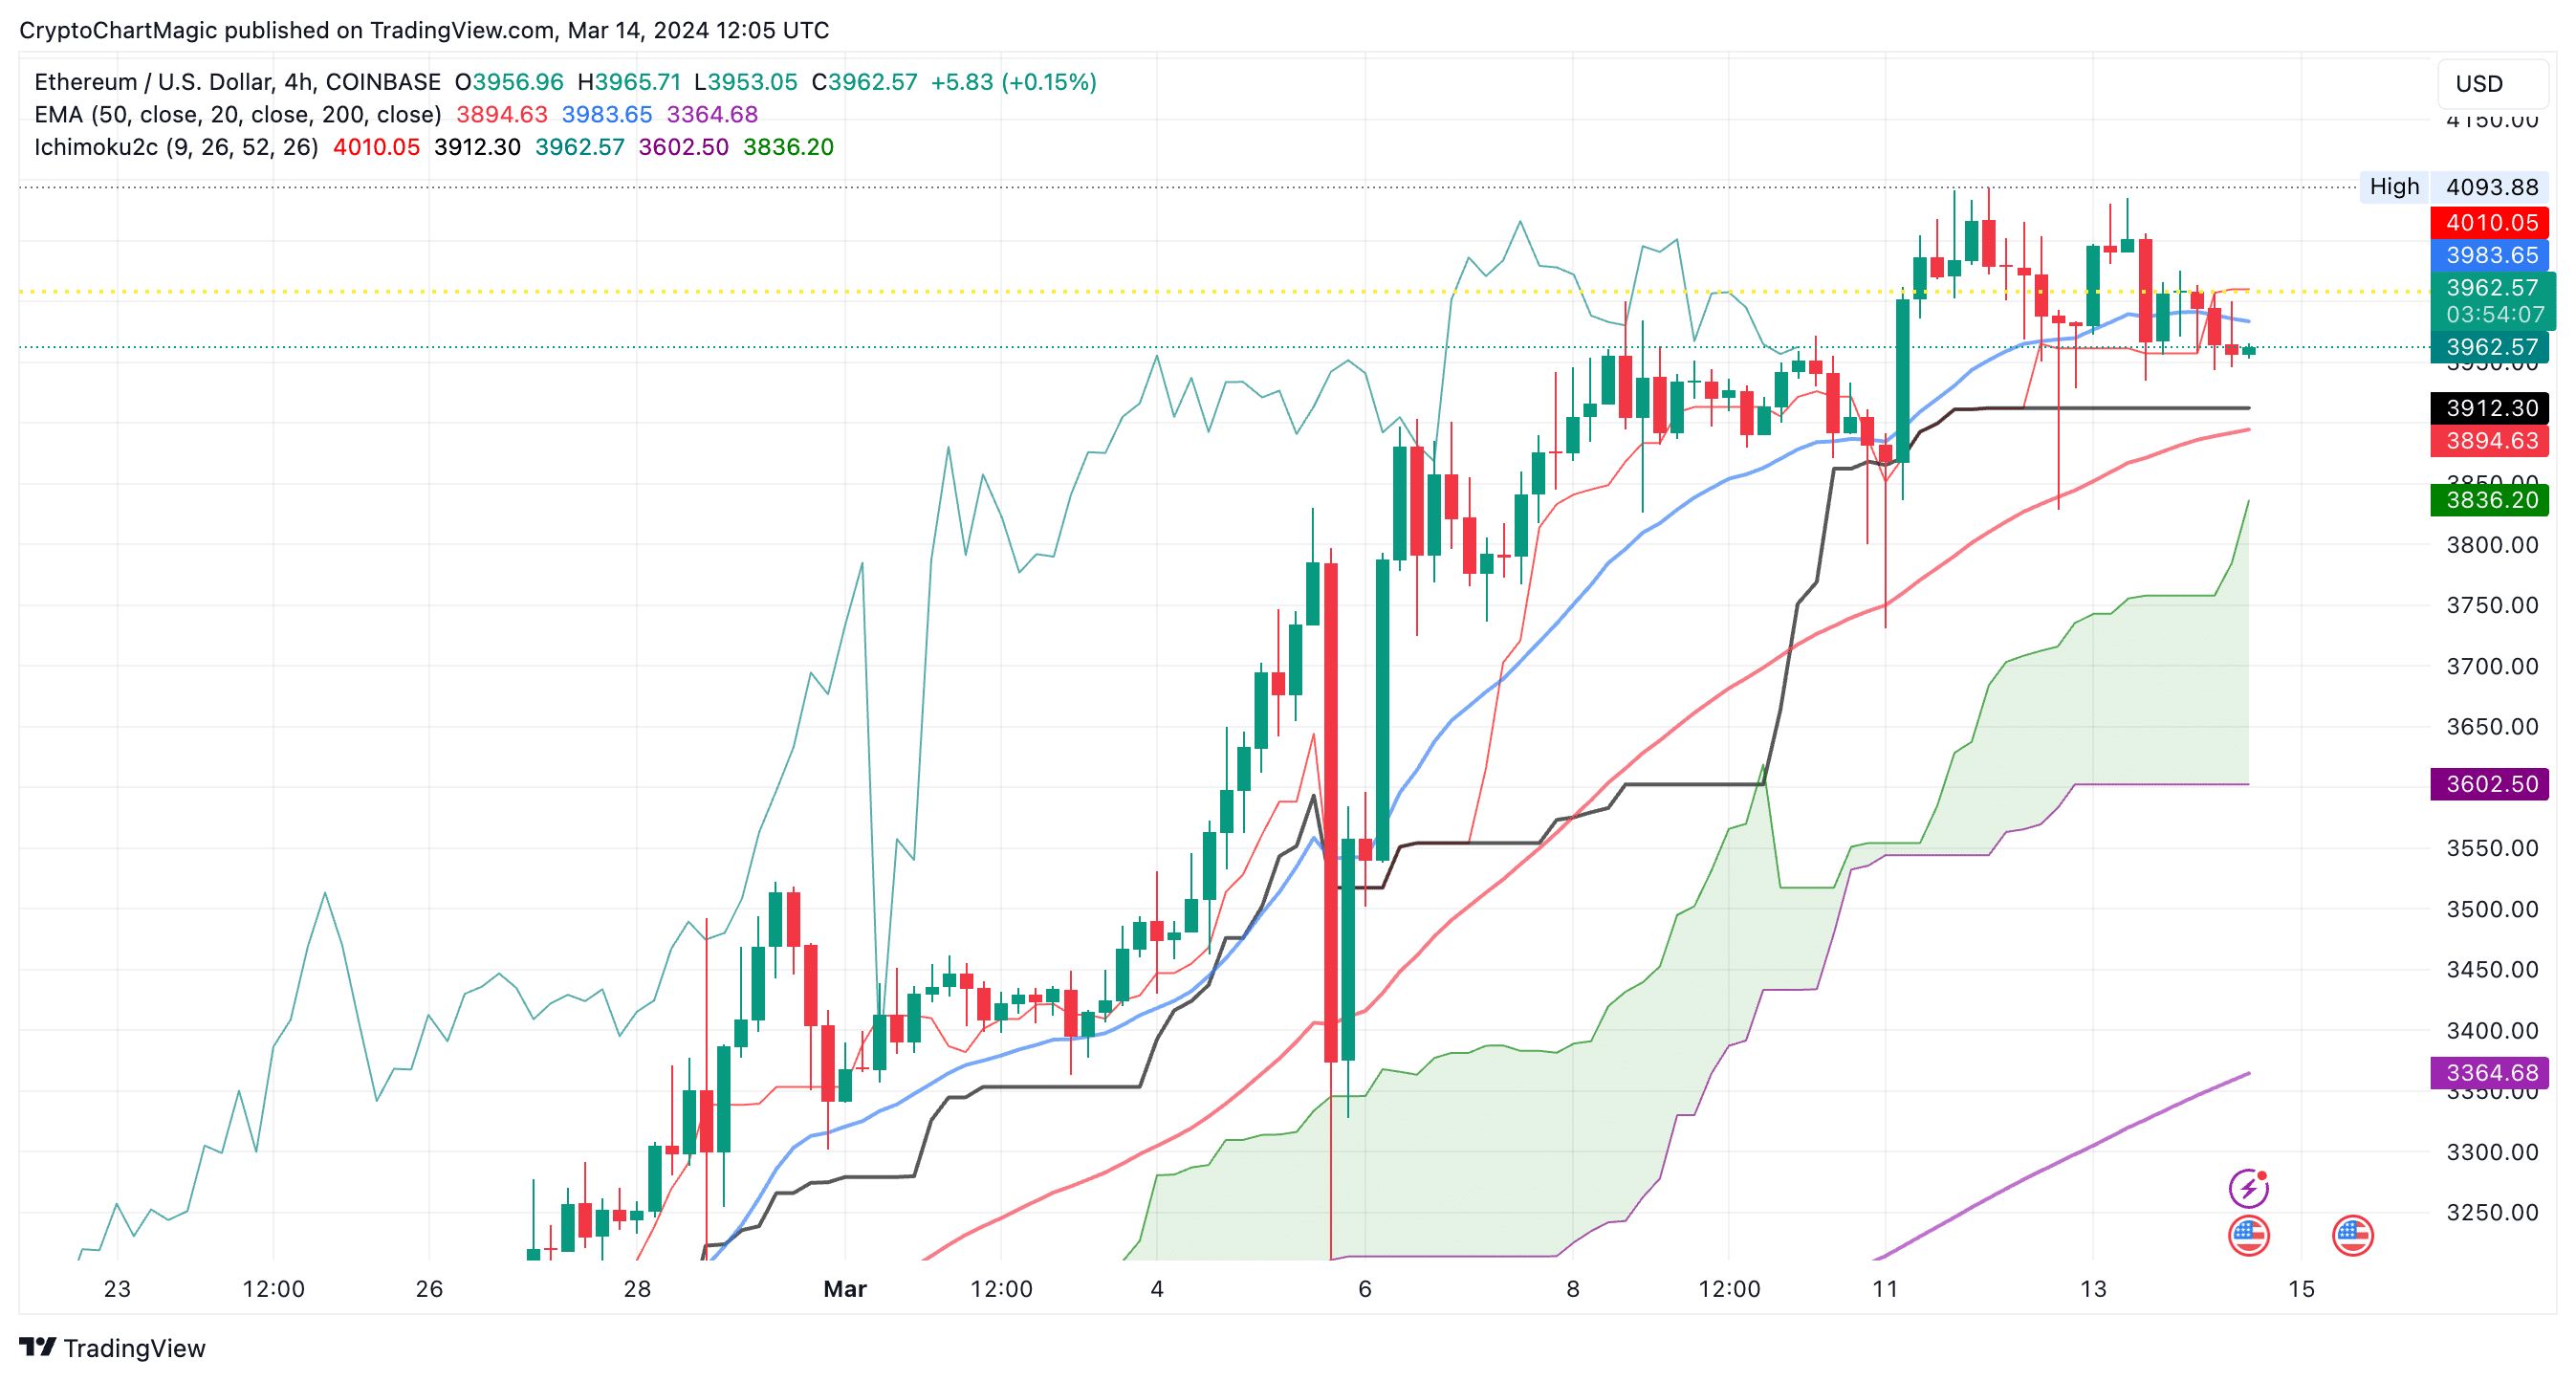Image resolution: width=2576 pixels, height=1381 pixels.
Task: Click the Ethereum / U.S. Dollar symbol title
Action: point(237,82)
